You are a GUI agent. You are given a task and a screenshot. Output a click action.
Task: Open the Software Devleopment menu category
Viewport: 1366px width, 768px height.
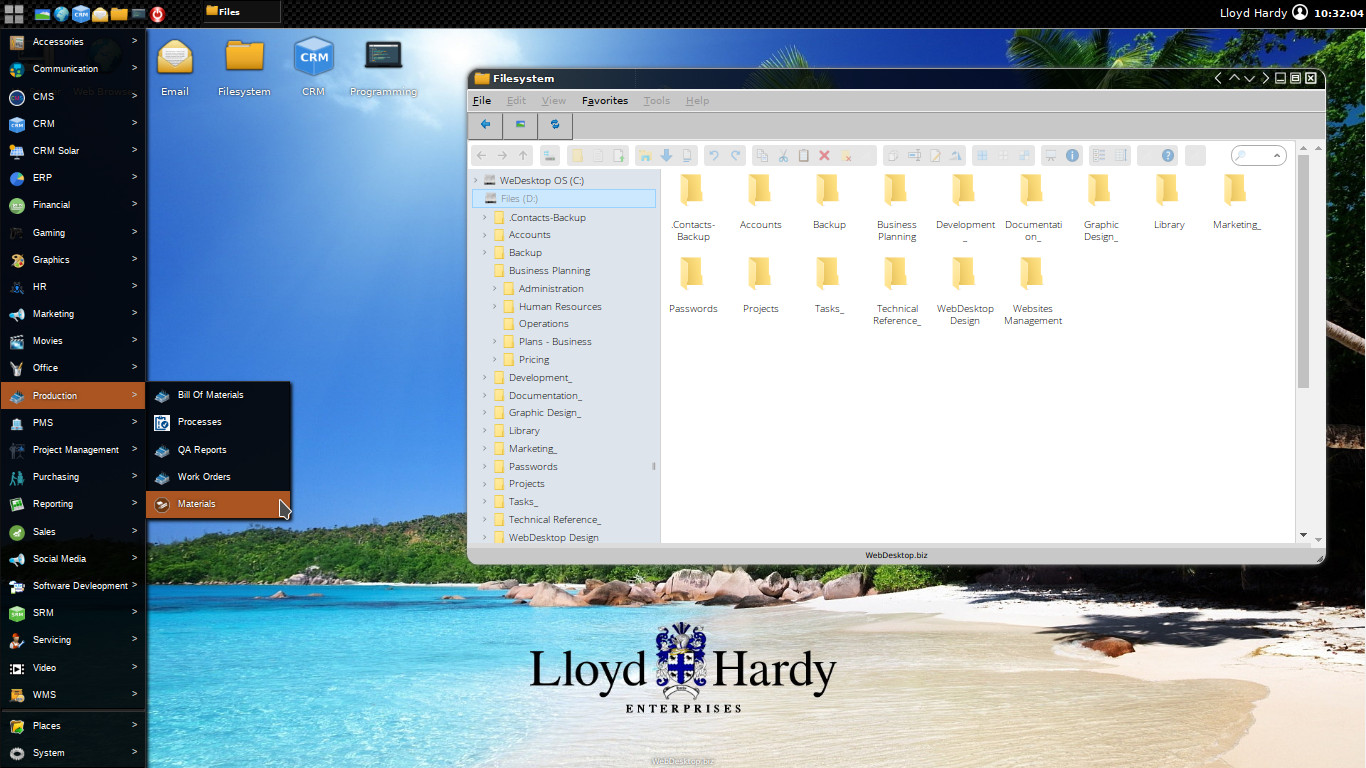click(73, 586)
